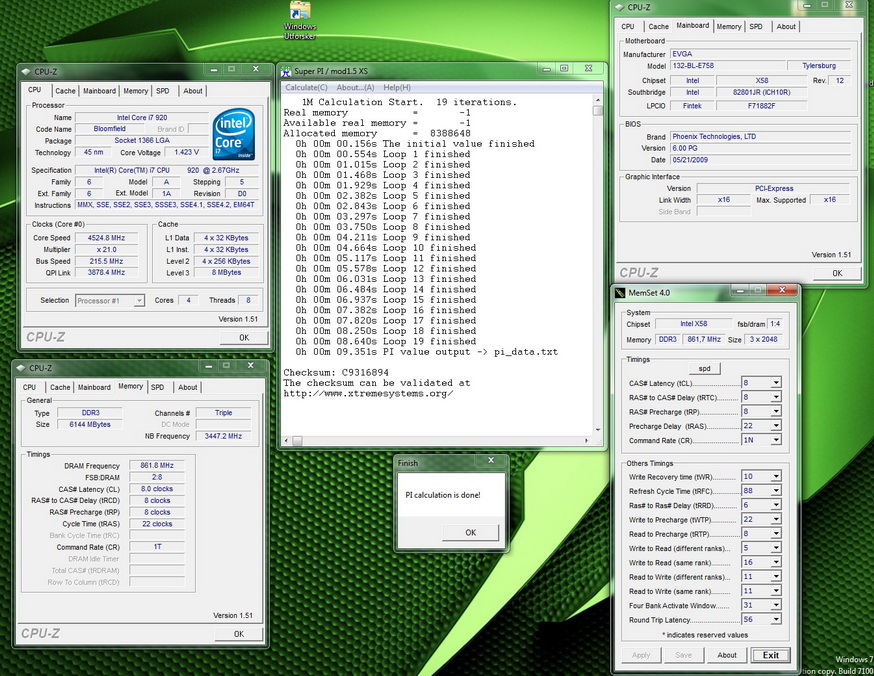
Task: Click the title icon of CPU-Z CPU window
Action: coord(26,71)
